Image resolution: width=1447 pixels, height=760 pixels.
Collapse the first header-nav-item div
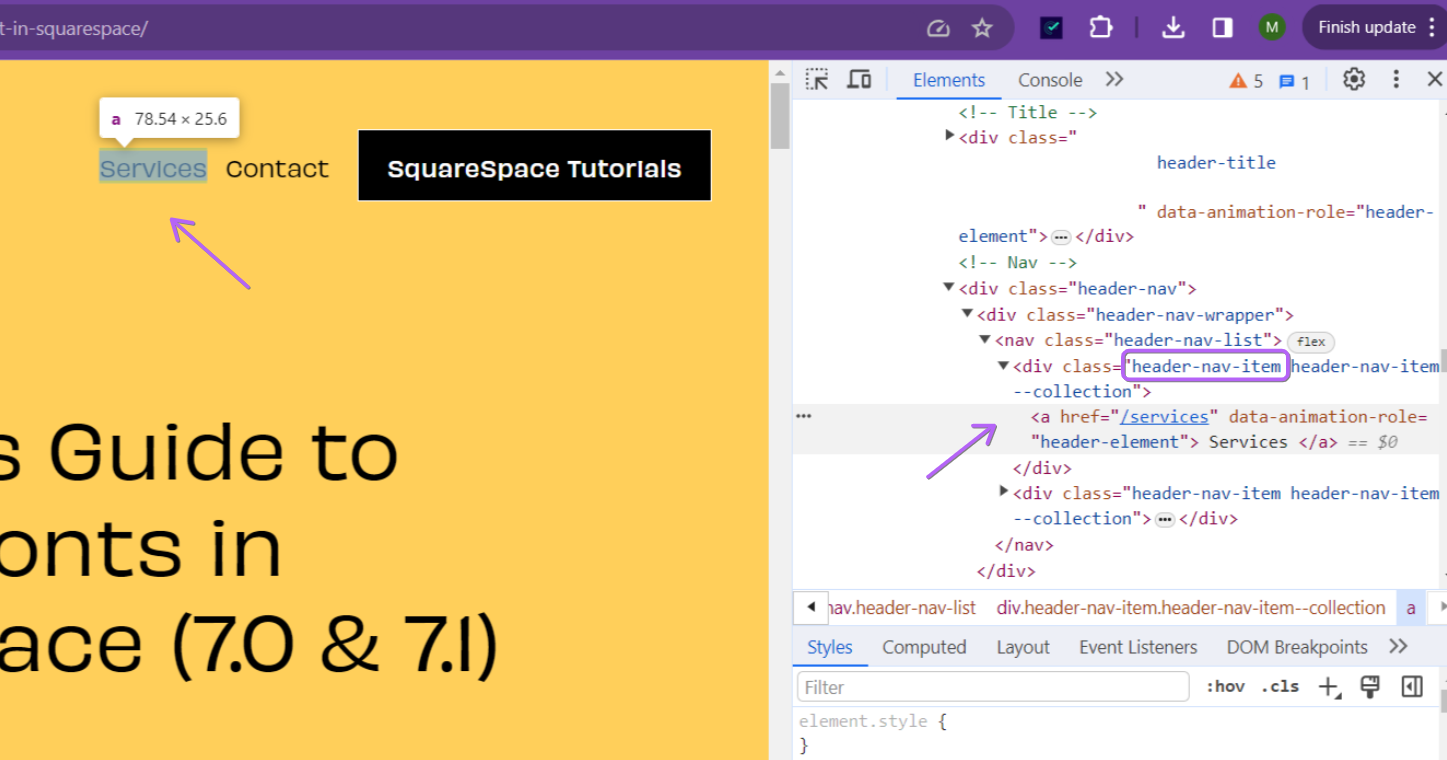pyautogui.click(x=1003, y=366)
